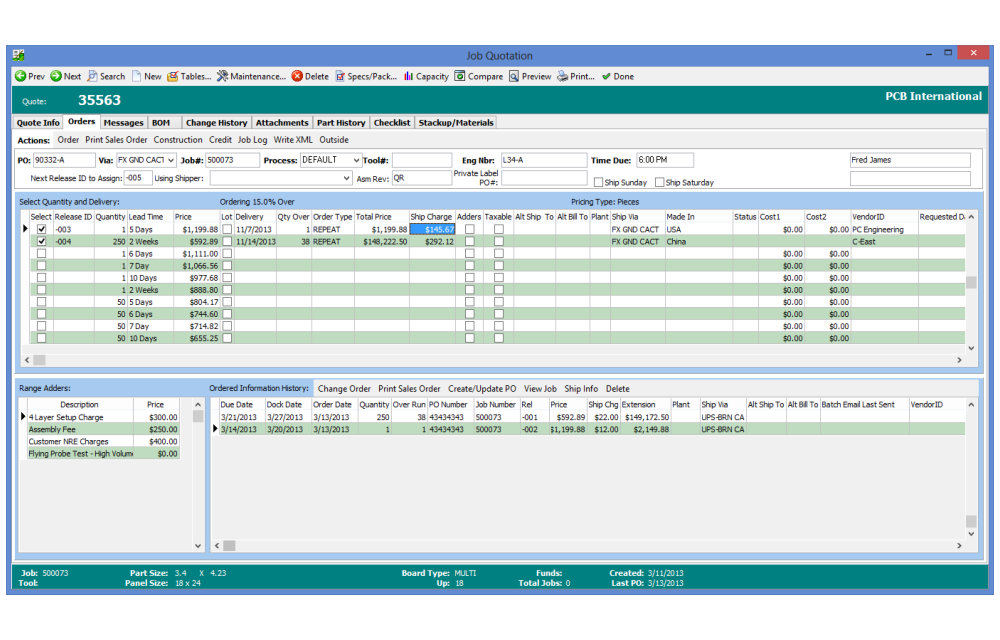
Task: Click View Job in history panel
Action: (x=540, y=389)
